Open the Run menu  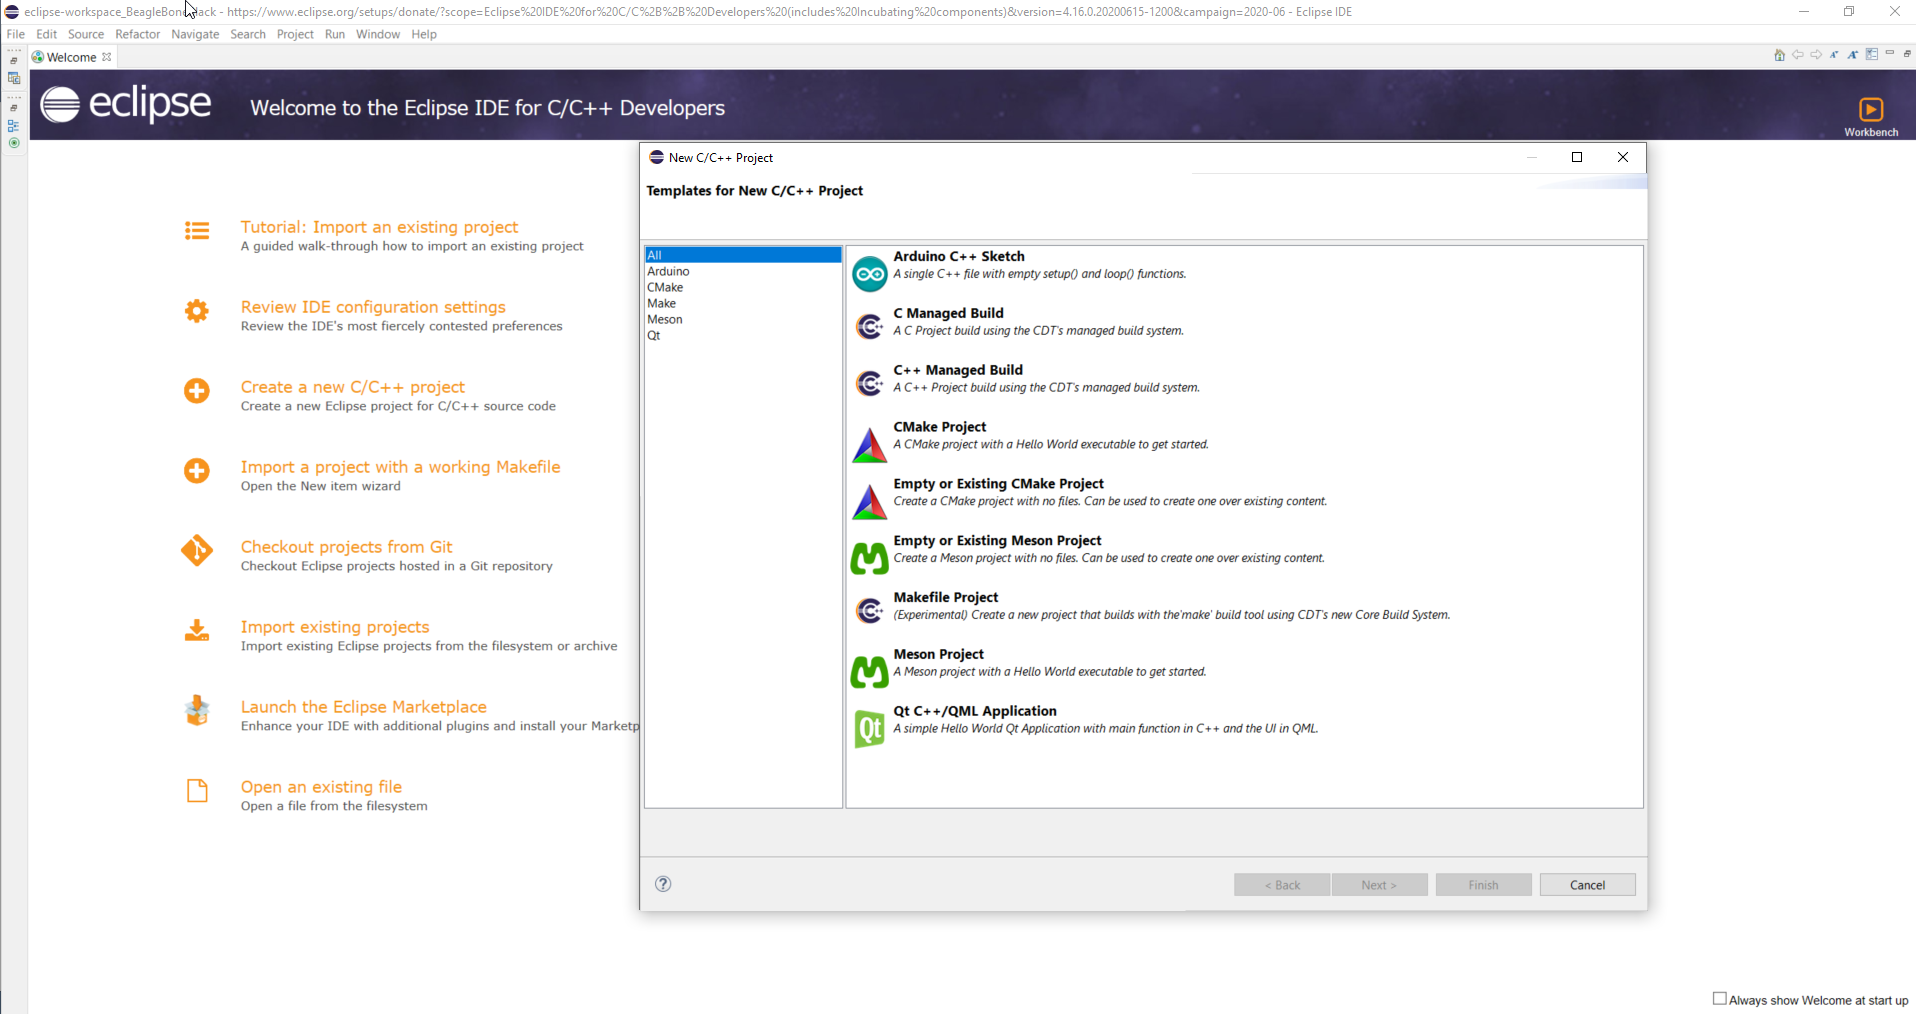tap(335, 34)
